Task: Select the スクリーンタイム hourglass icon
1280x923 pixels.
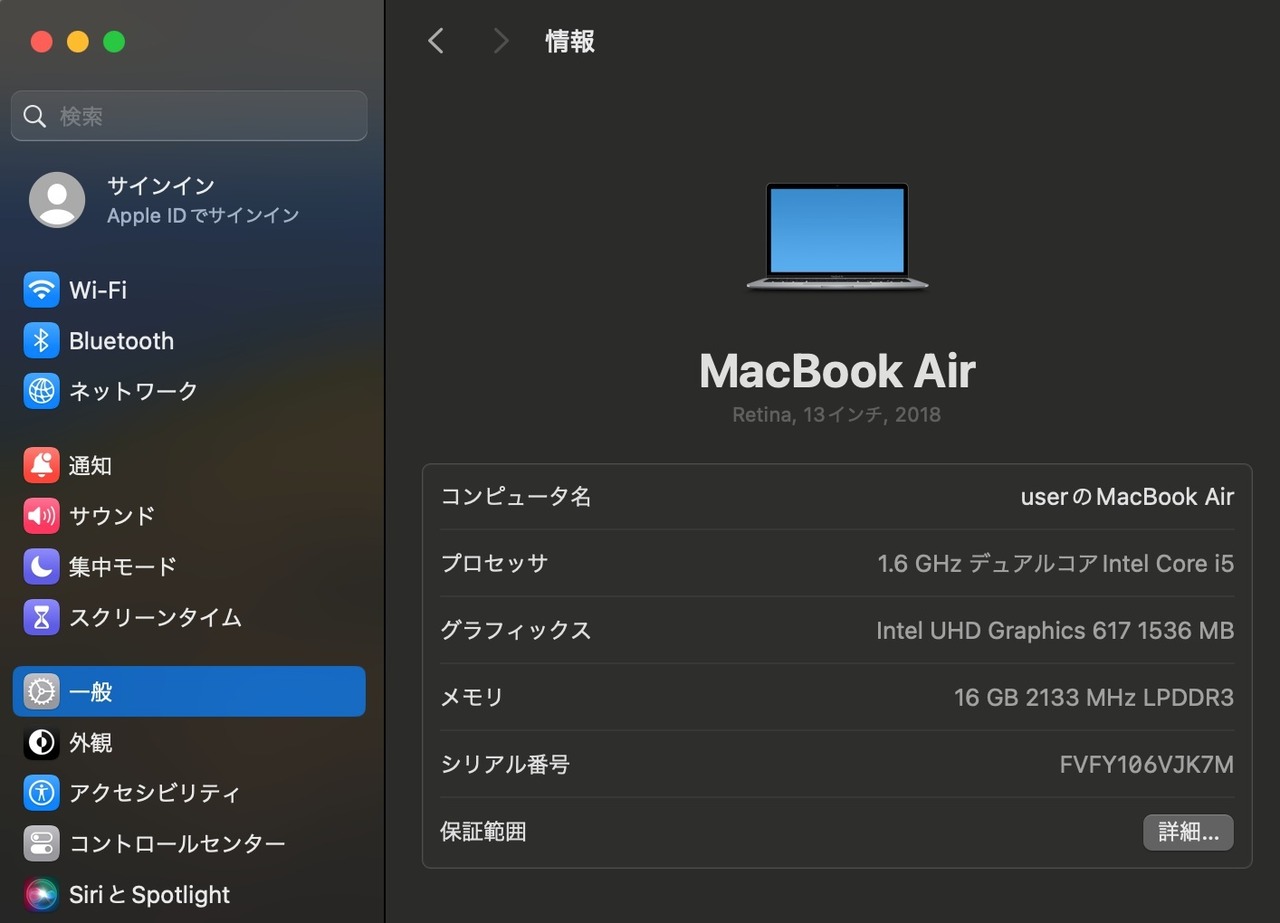Action: [41, 617]
